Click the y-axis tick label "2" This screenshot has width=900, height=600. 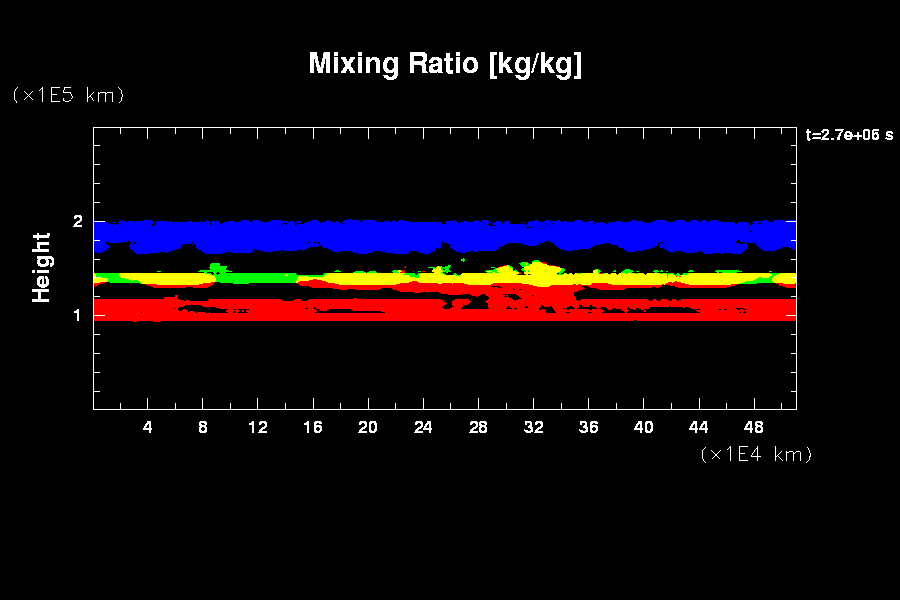tap(78, 221)
